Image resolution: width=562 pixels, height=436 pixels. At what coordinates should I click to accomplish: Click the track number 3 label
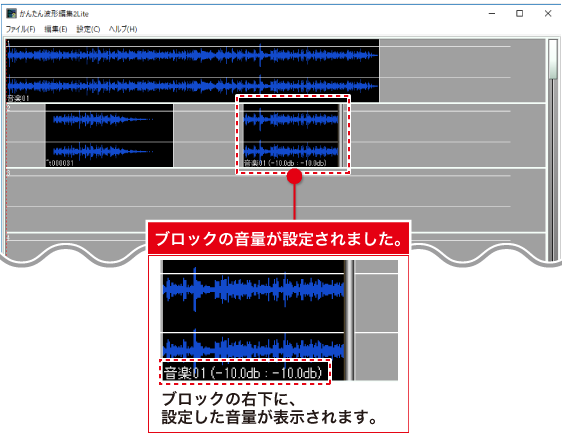[9, 173]
